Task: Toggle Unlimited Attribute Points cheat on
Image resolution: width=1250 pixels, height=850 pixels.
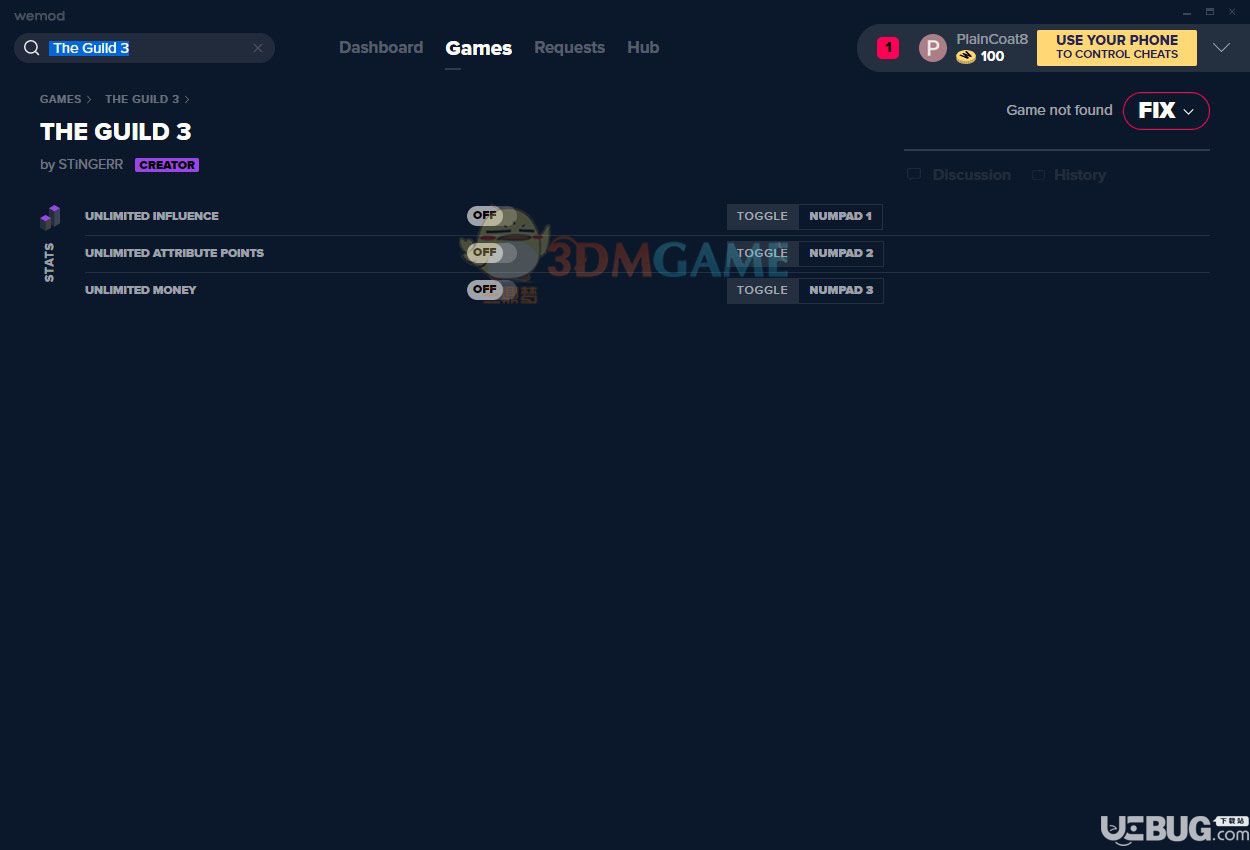Action: pyautogui.click(x=492, y=253)
